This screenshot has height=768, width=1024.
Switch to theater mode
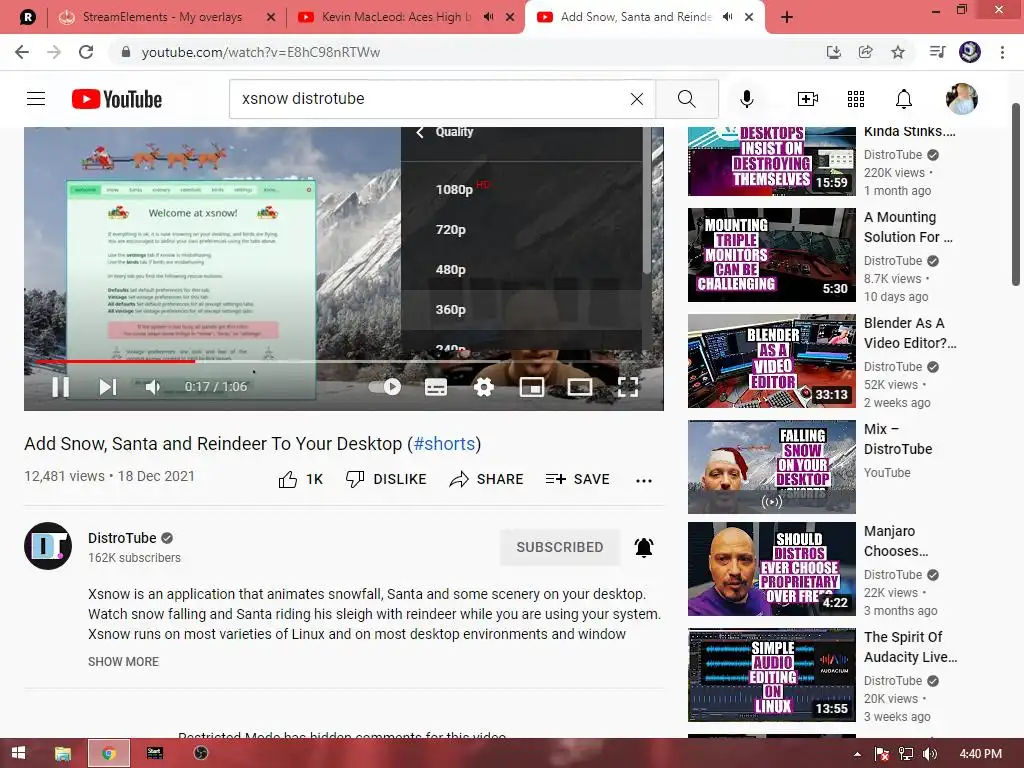click(579, 387)
